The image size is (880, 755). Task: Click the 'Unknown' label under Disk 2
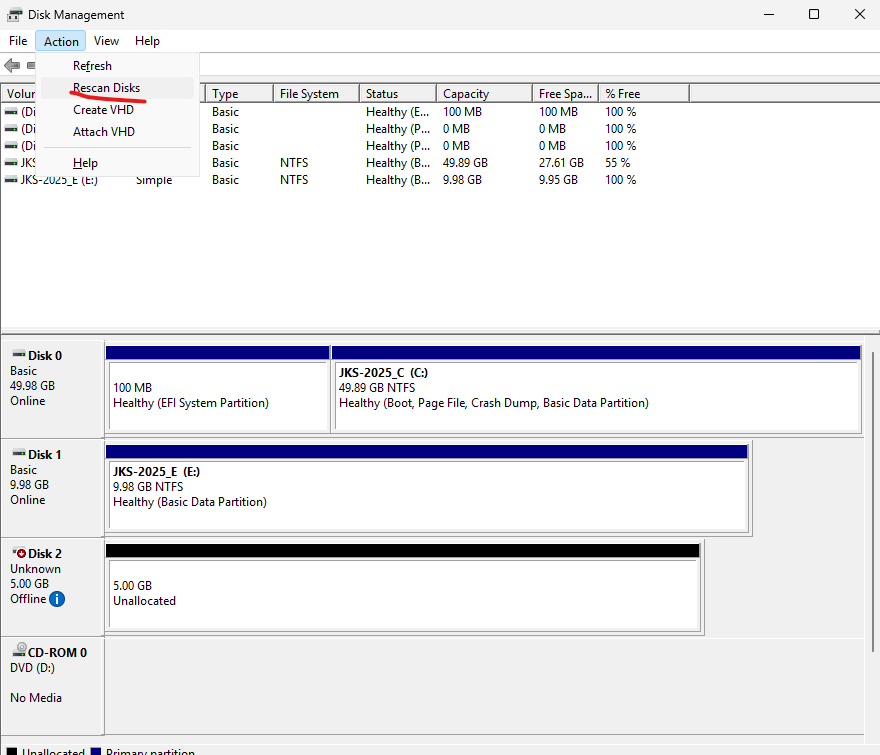[x=35, y=569]
